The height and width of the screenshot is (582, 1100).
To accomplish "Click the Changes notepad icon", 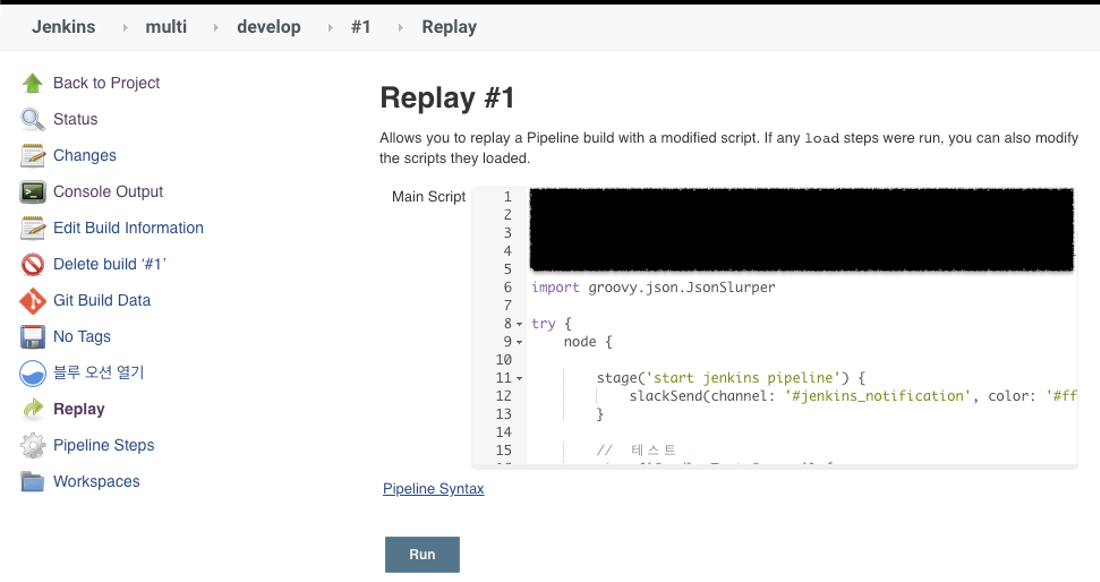I will (x=32, y=156).
